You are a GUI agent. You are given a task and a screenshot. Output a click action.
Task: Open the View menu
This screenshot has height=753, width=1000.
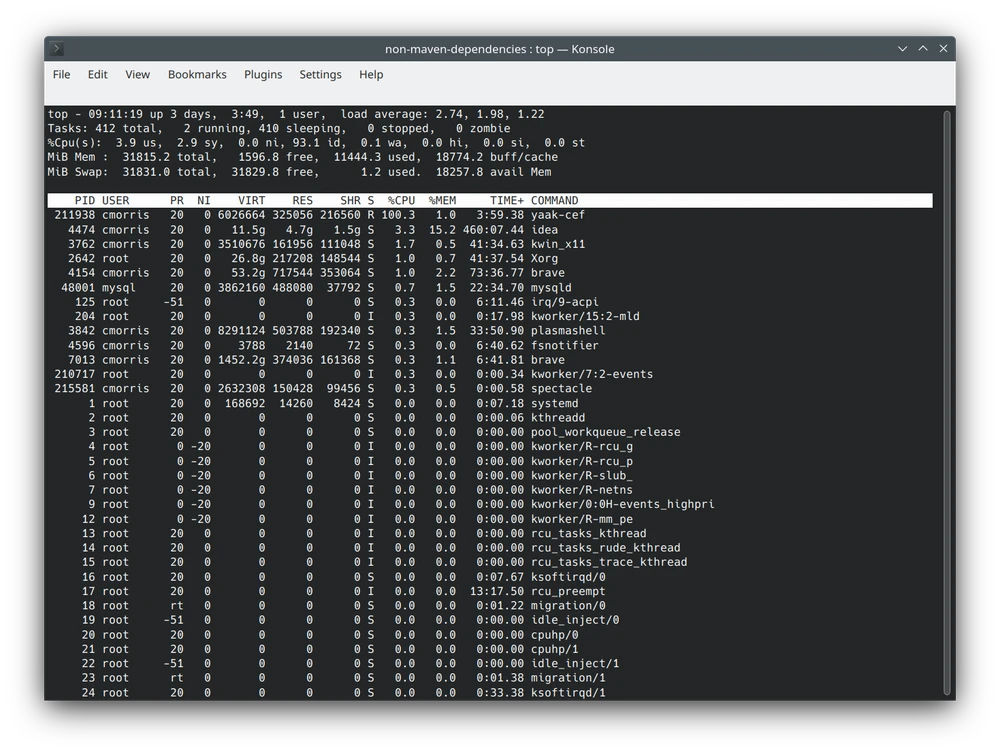[137, 75]
